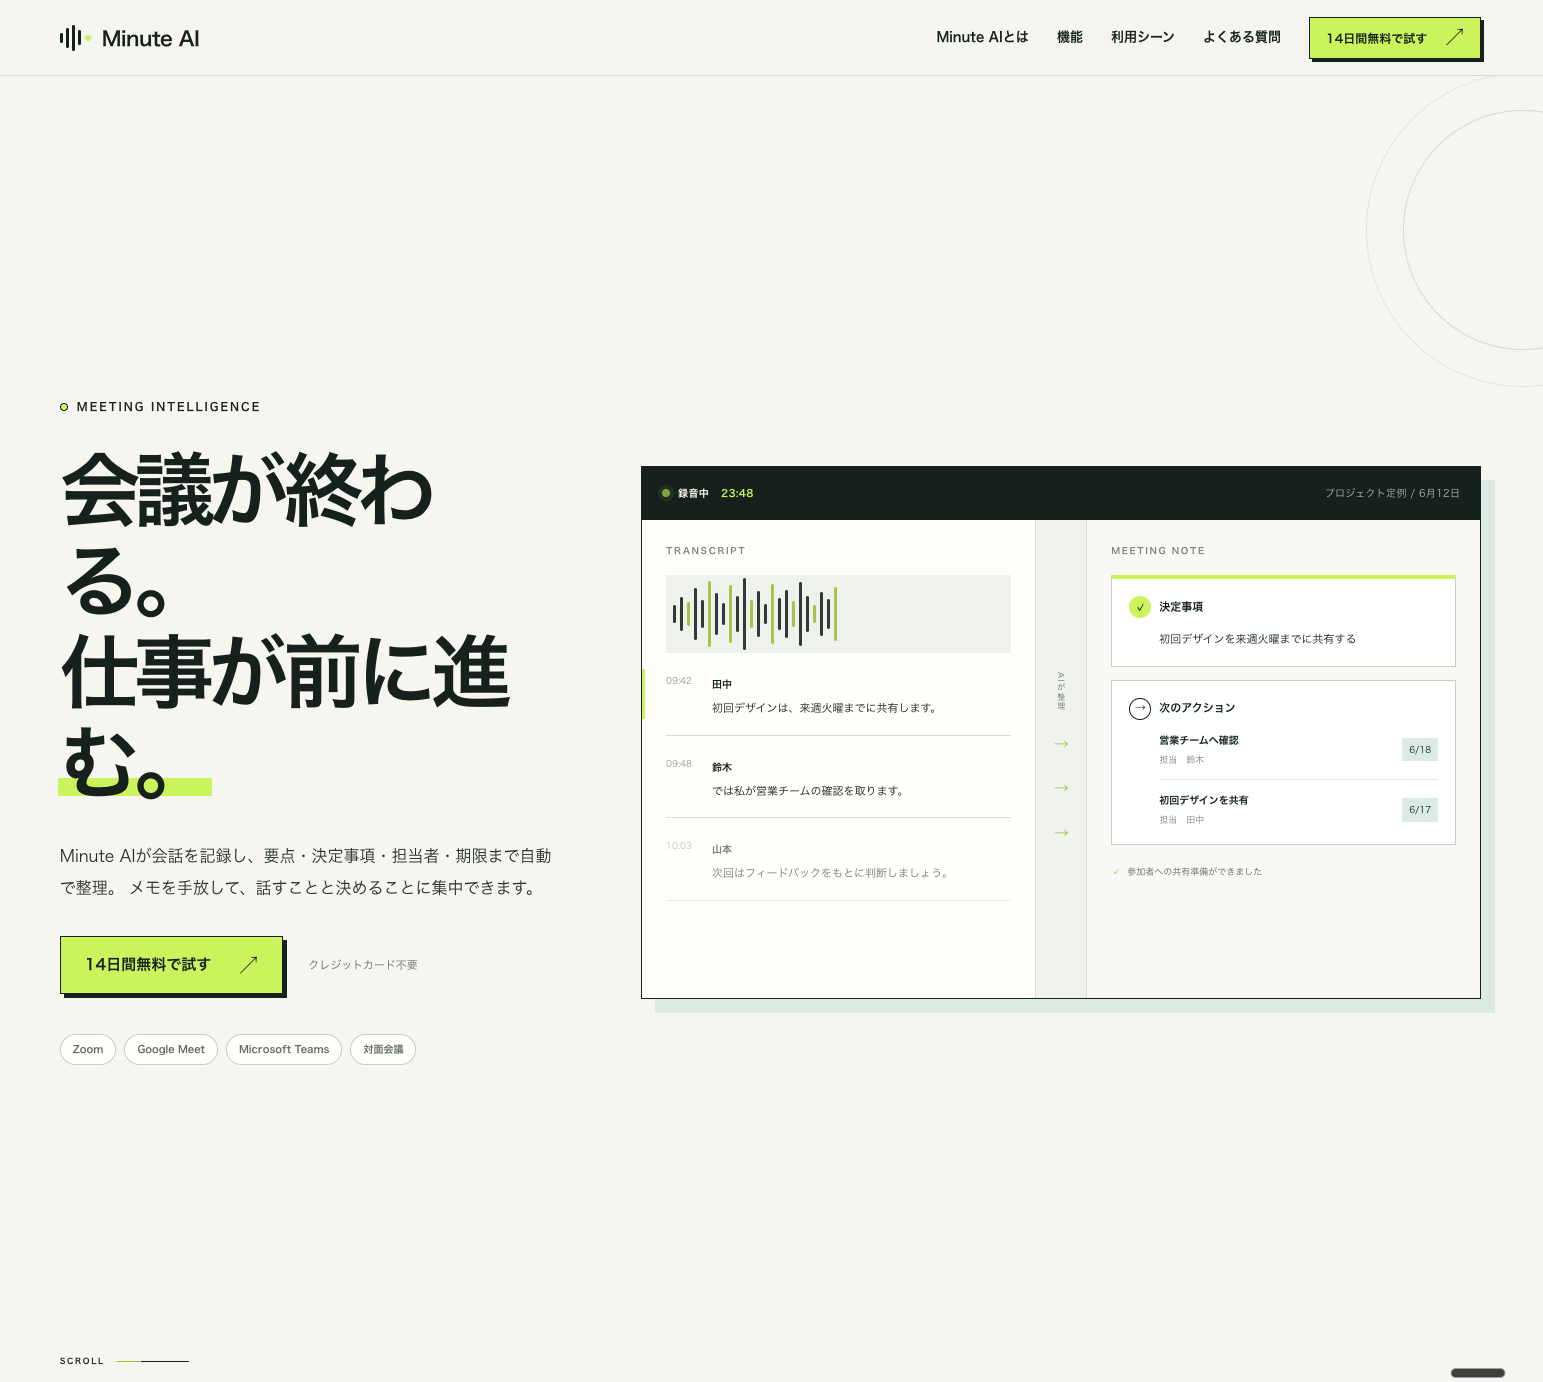
Task: Open the 営業チームへ確認 action item
Action: coord(1298,750)
